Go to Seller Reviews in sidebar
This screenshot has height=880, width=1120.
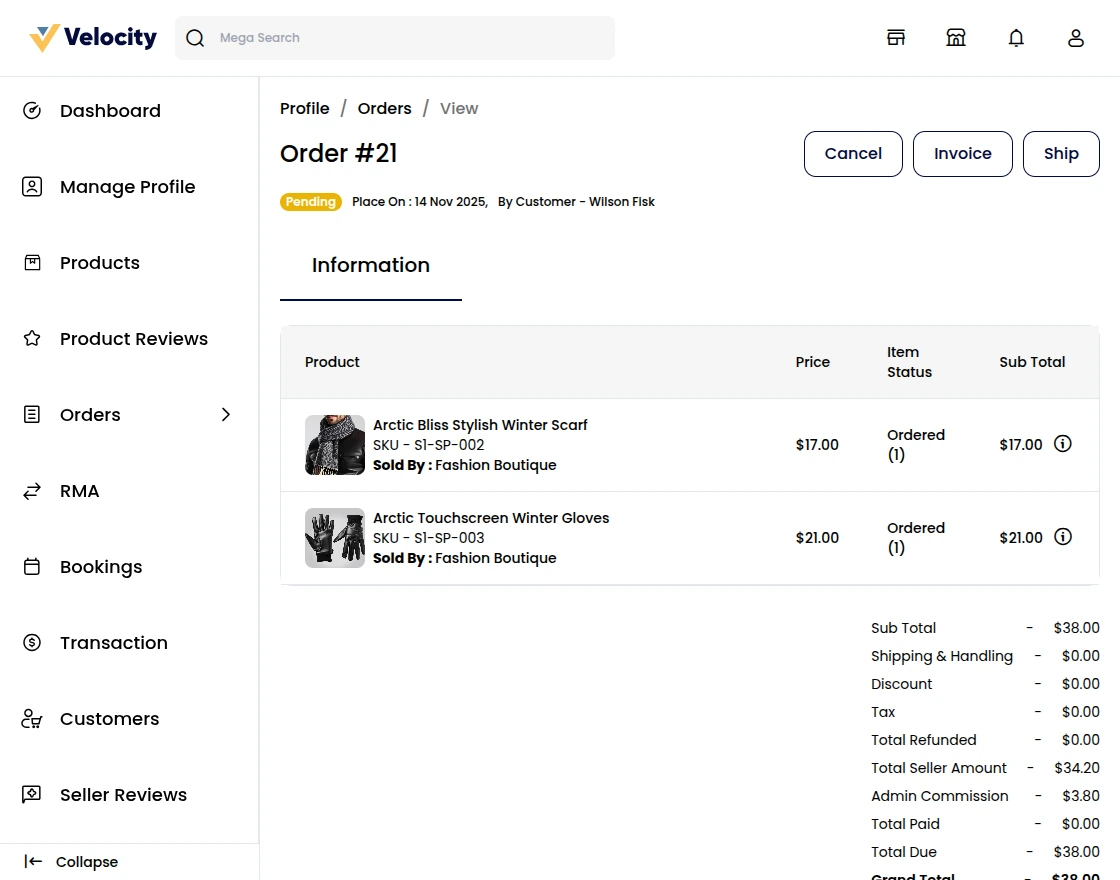pyautogui.click(x=123, y=795)
